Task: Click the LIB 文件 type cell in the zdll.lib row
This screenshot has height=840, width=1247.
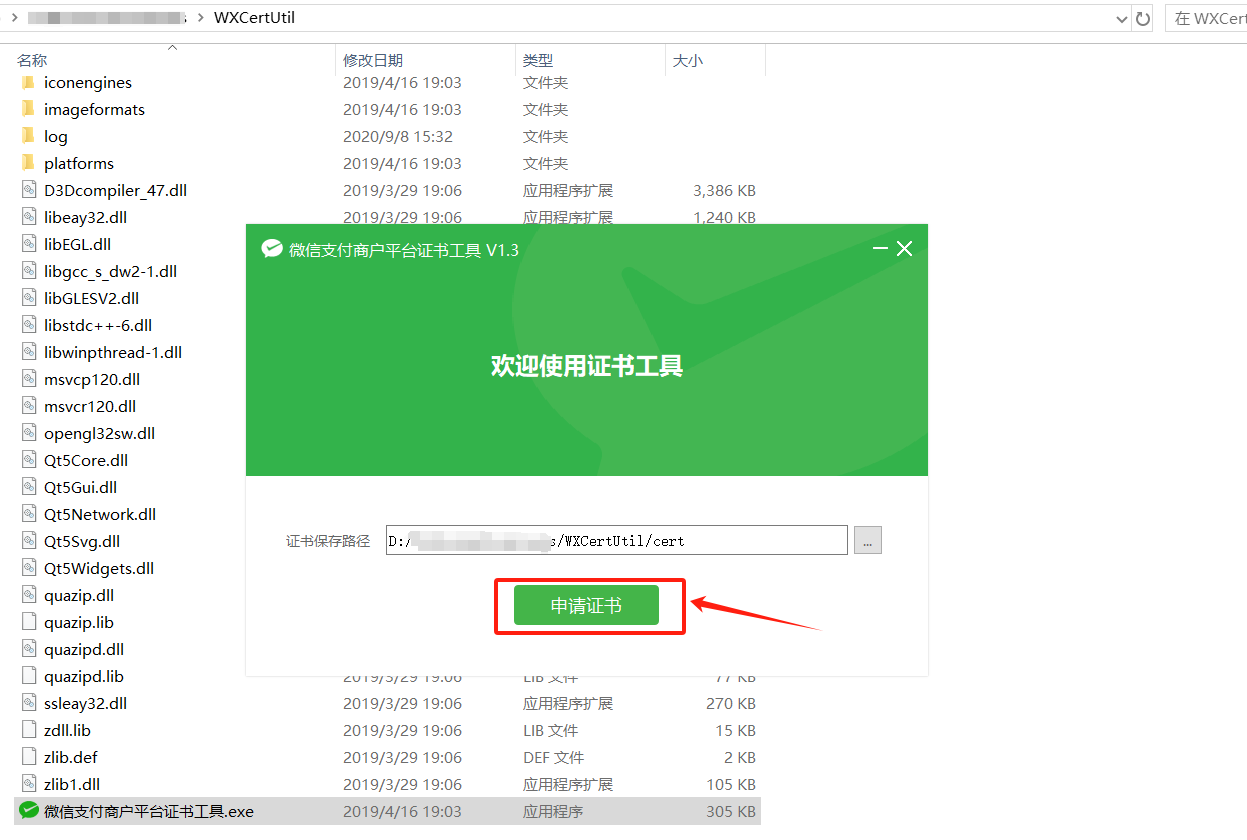Action: coord(550,730)
